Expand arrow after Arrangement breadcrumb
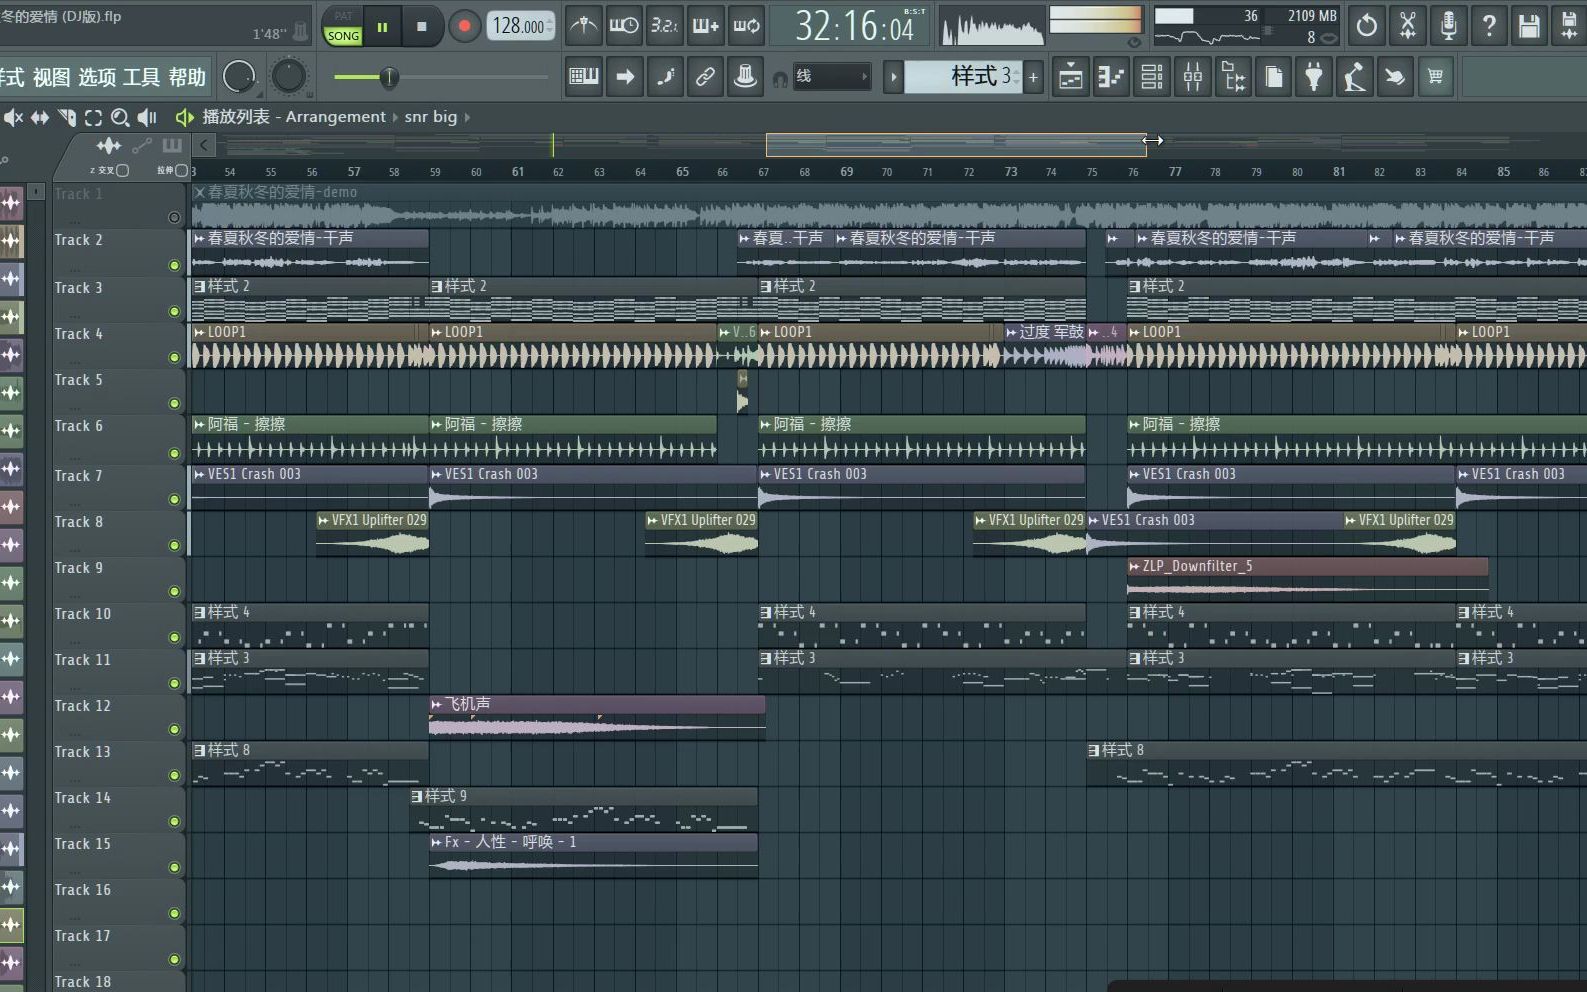 [x=395, y=117]
